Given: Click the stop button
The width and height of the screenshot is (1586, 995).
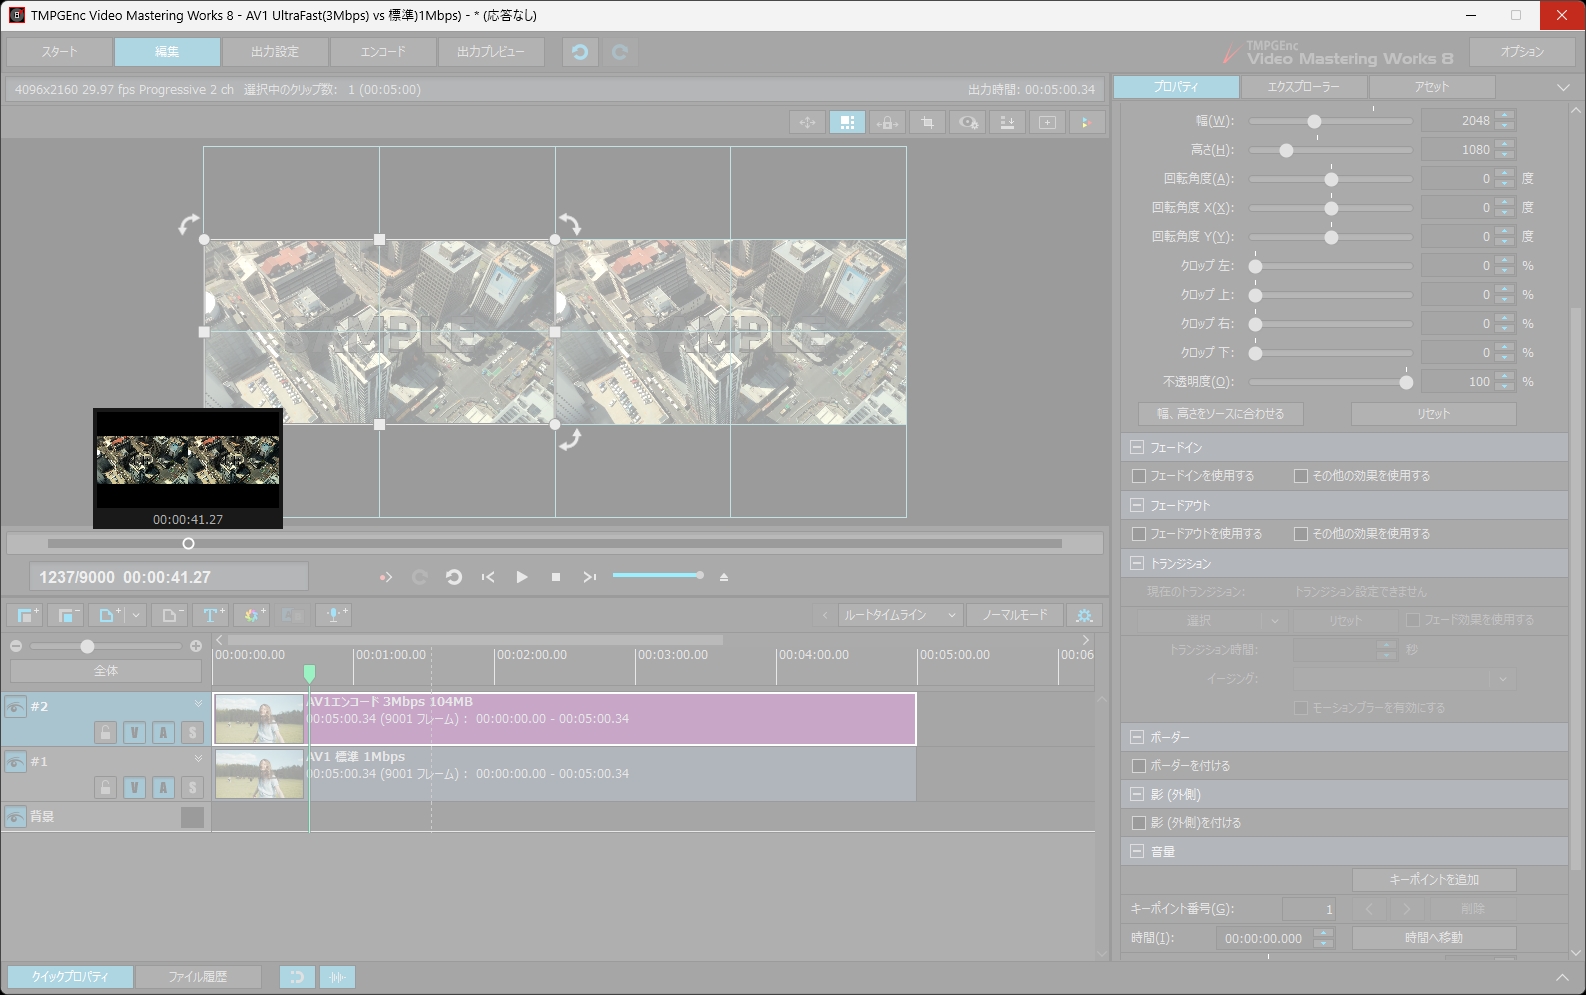Looking at the screenshot, I should coord(556,577).
